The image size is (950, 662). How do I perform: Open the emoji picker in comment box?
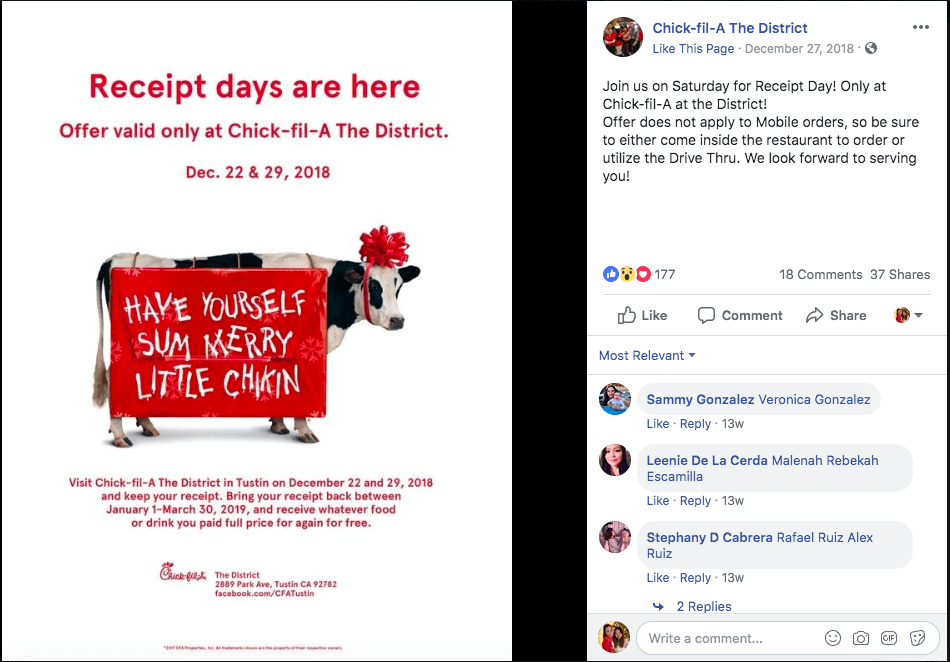tap(833, 638)
